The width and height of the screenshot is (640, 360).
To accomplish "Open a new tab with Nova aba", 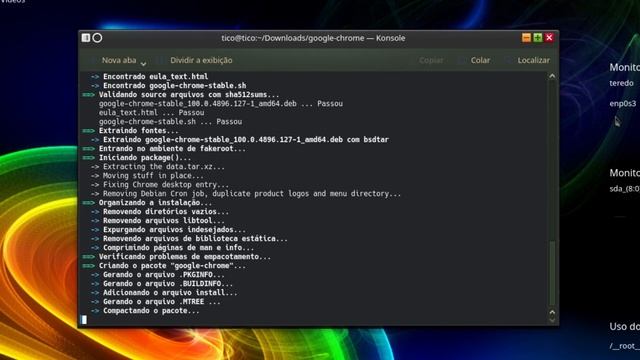I will 119,60.
